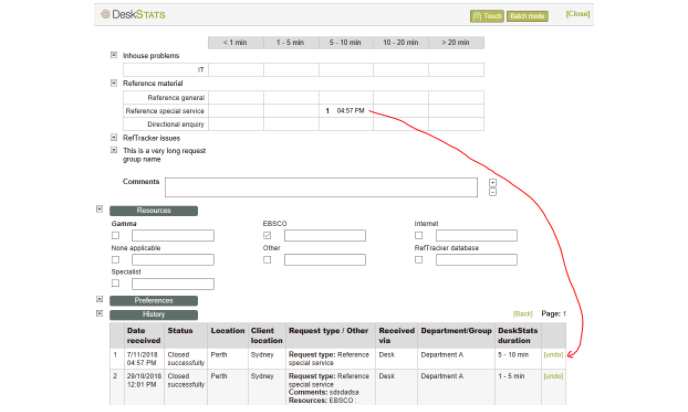Click the Back pagination link

point(523,314)
